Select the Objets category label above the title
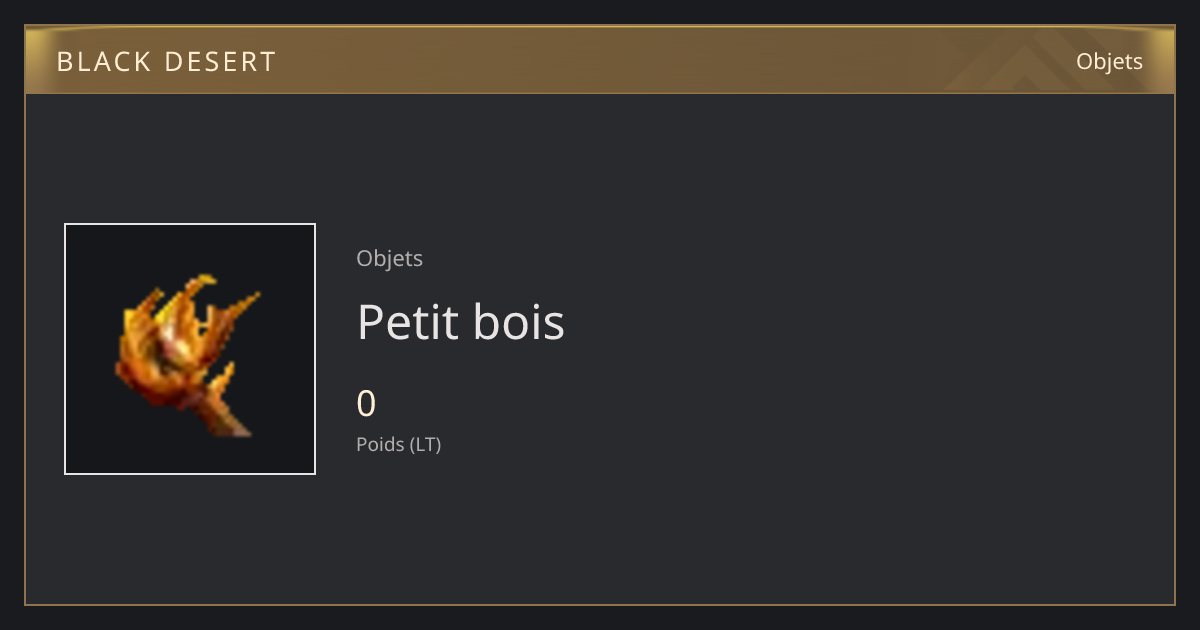Viewport: 1200px width, 630px height. pos(389,258)
